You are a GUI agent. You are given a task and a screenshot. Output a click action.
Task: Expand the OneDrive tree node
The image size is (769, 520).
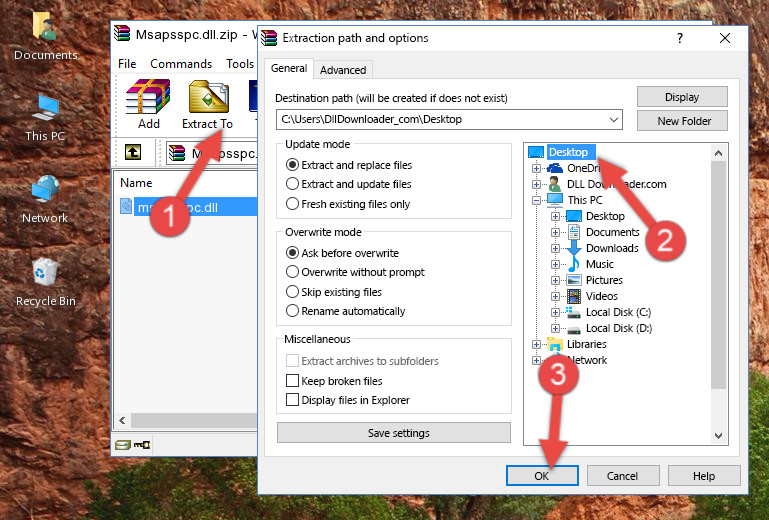(536, 168)
